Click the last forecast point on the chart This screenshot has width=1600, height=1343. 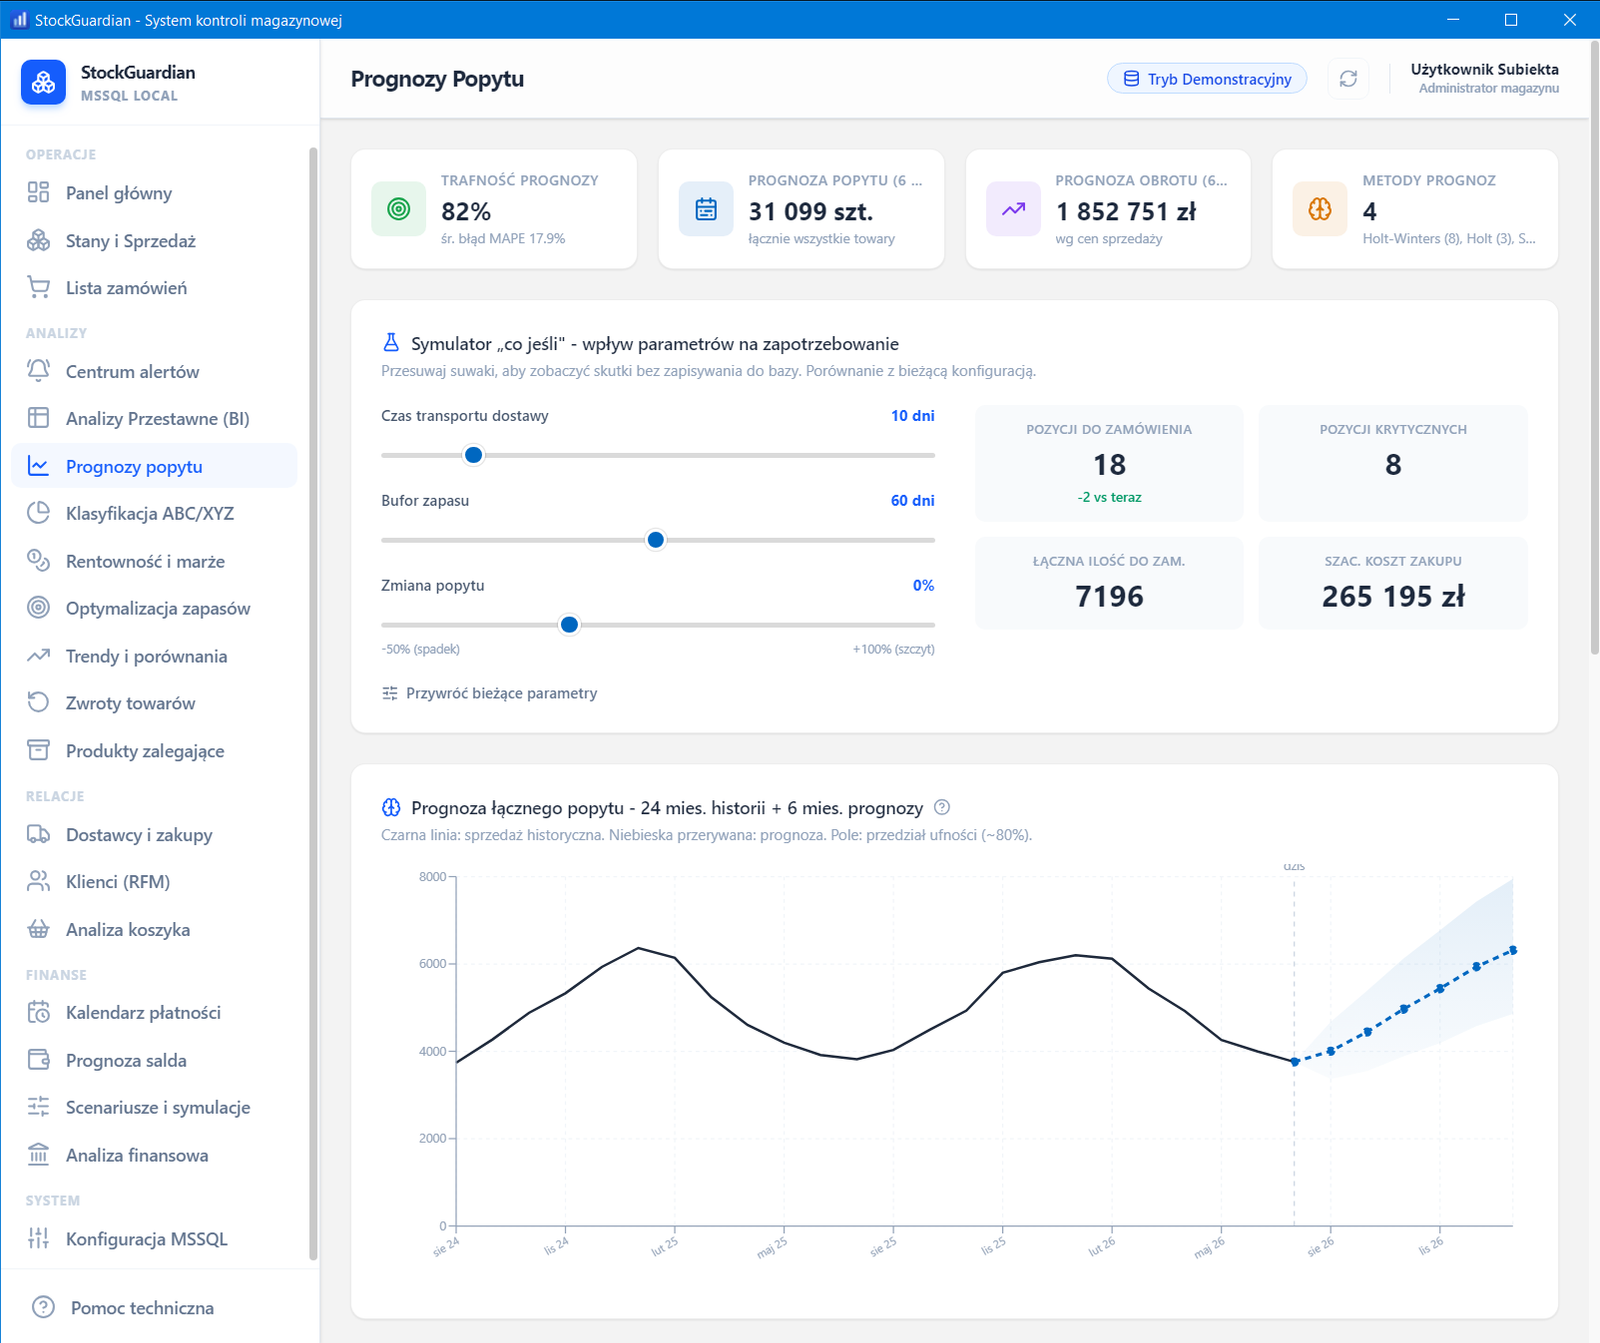coord(1513,950)
